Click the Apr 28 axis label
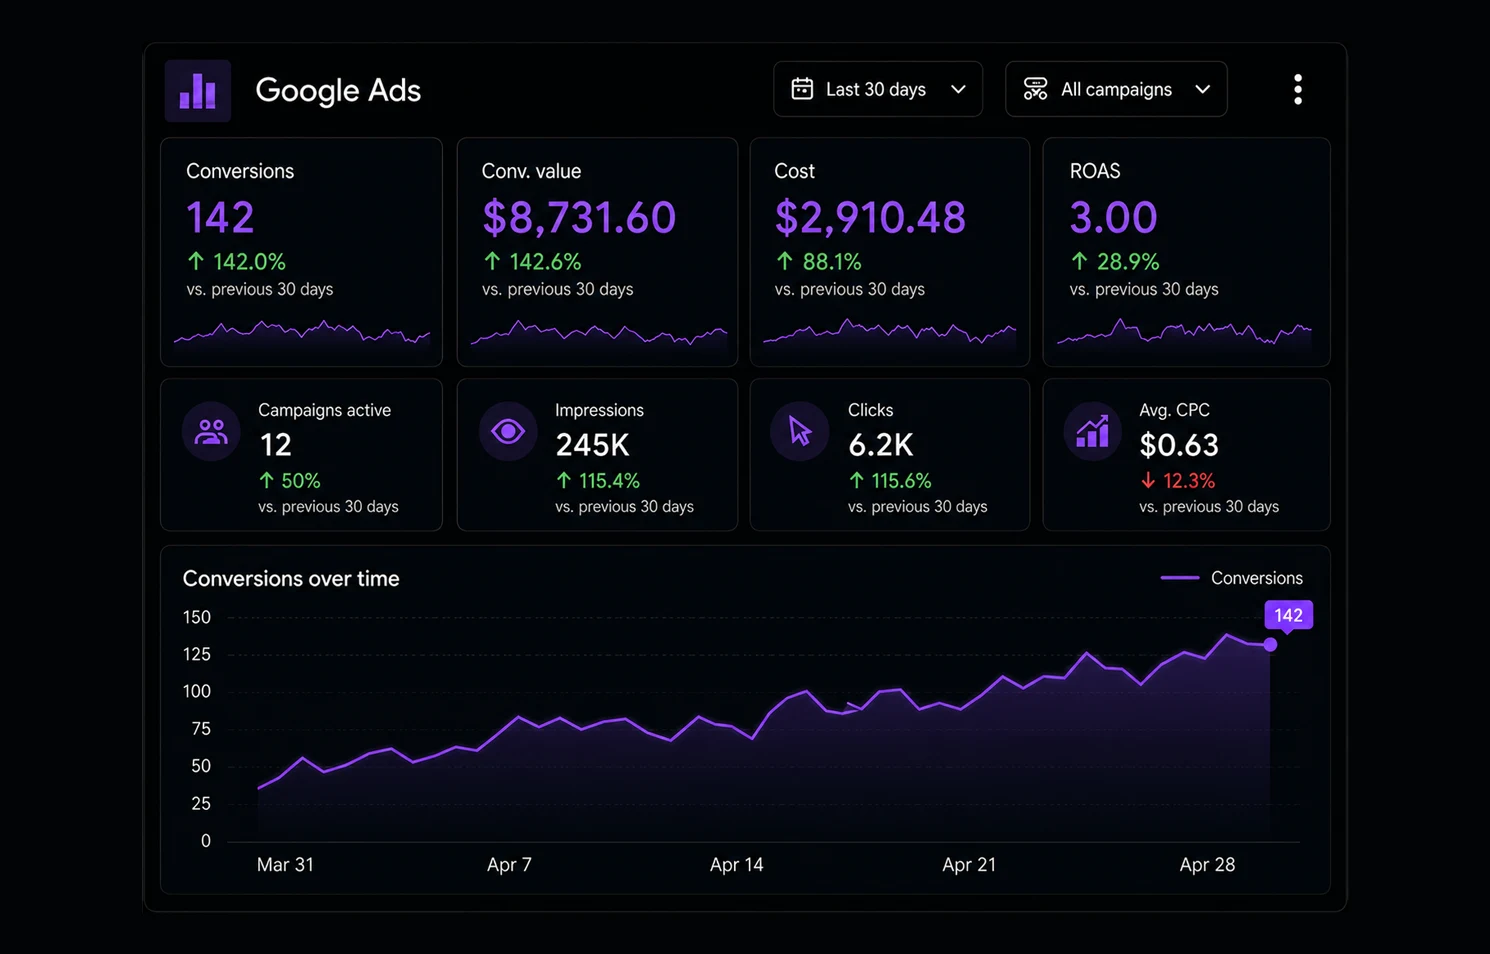This screenshot has height=954, width=1490. 1207,864
